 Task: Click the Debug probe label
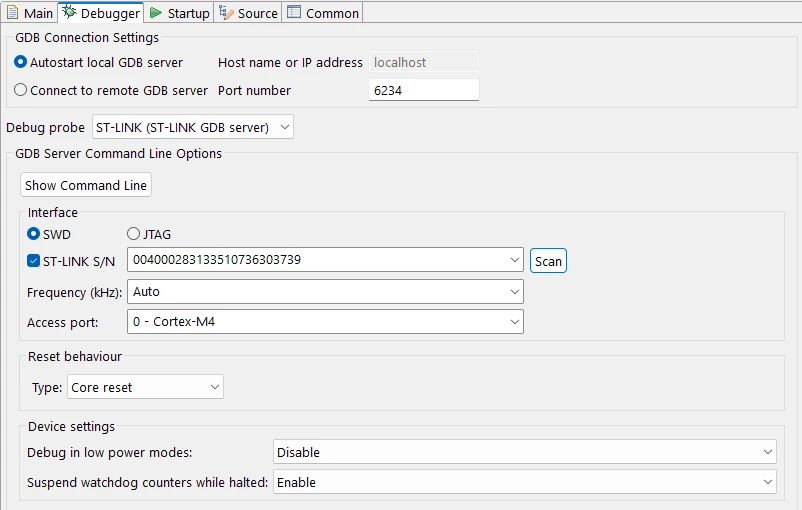46,127
